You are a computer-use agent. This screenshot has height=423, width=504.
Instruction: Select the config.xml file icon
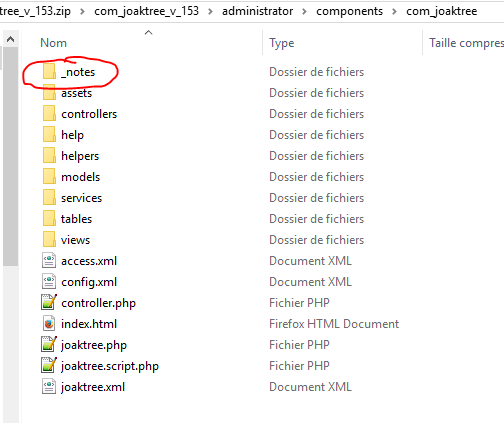(49, 282)
